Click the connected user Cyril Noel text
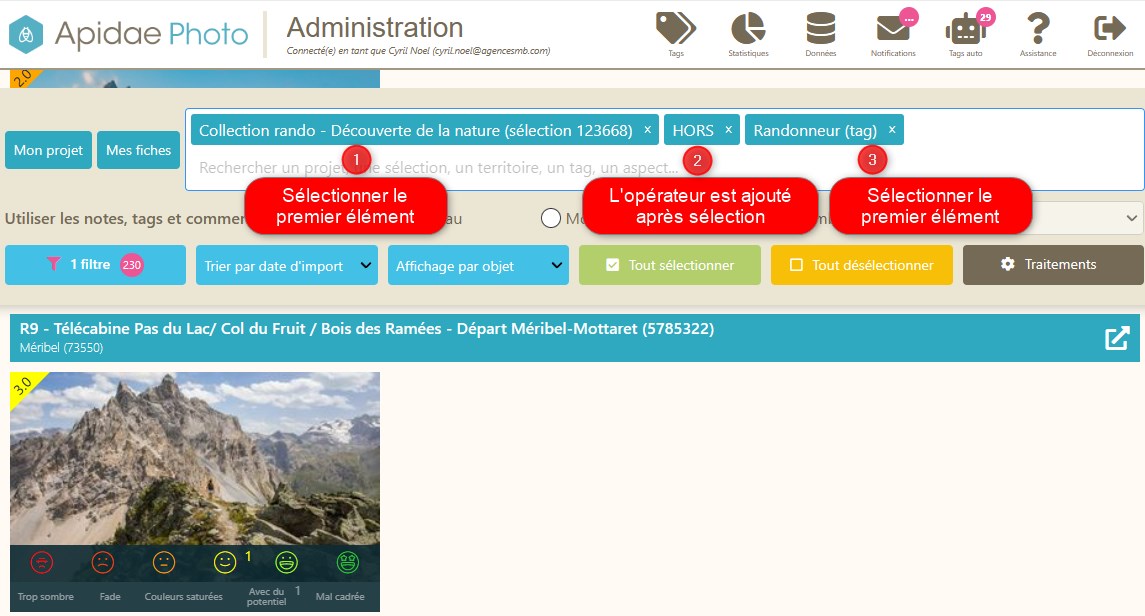 418,50
